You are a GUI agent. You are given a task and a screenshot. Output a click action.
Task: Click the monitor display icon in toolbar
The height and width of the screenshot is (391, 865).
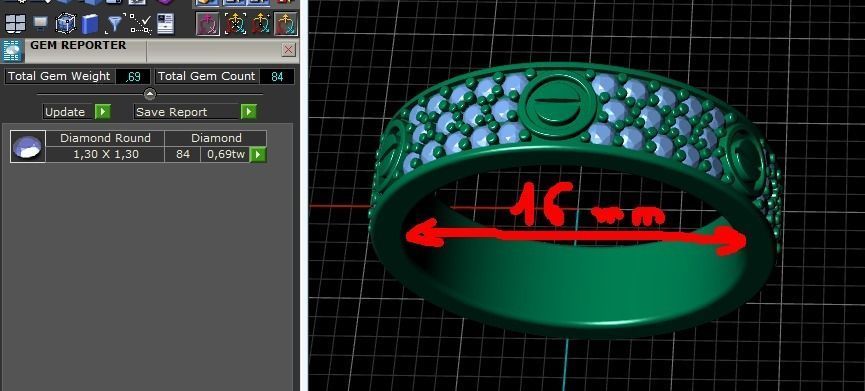tap(40, 23)
